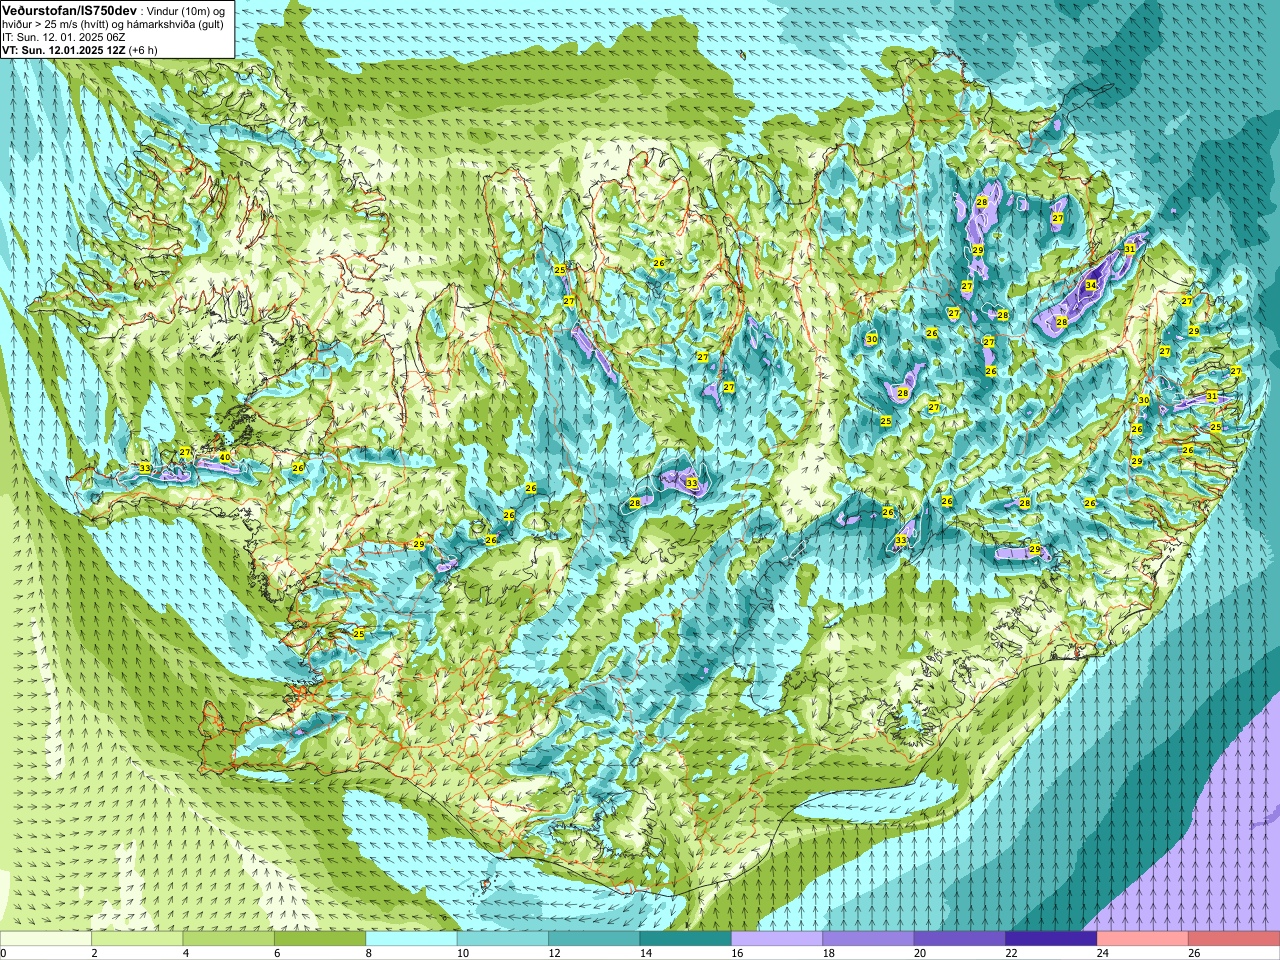This screenshot has height=960, width=1280.
Task: Click the legend tick label "0"
Action: (3, 953)
